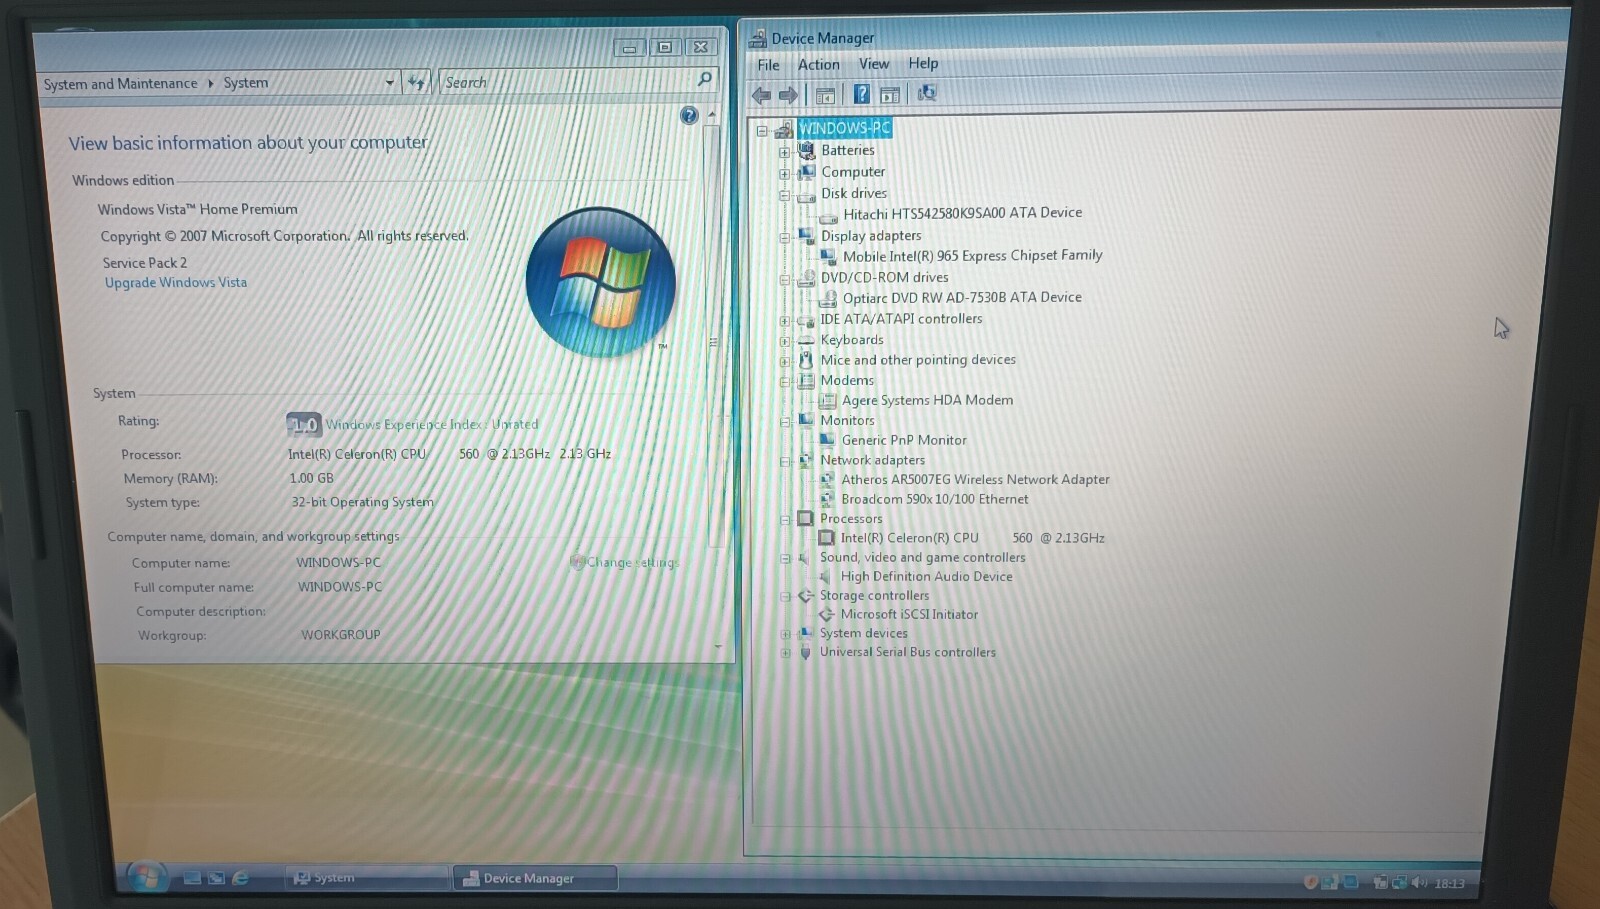The width and height of the screenshot is (1600, 909).
Task: Select the WINDOWS-PC root node
Action: [x=844, y=128]
